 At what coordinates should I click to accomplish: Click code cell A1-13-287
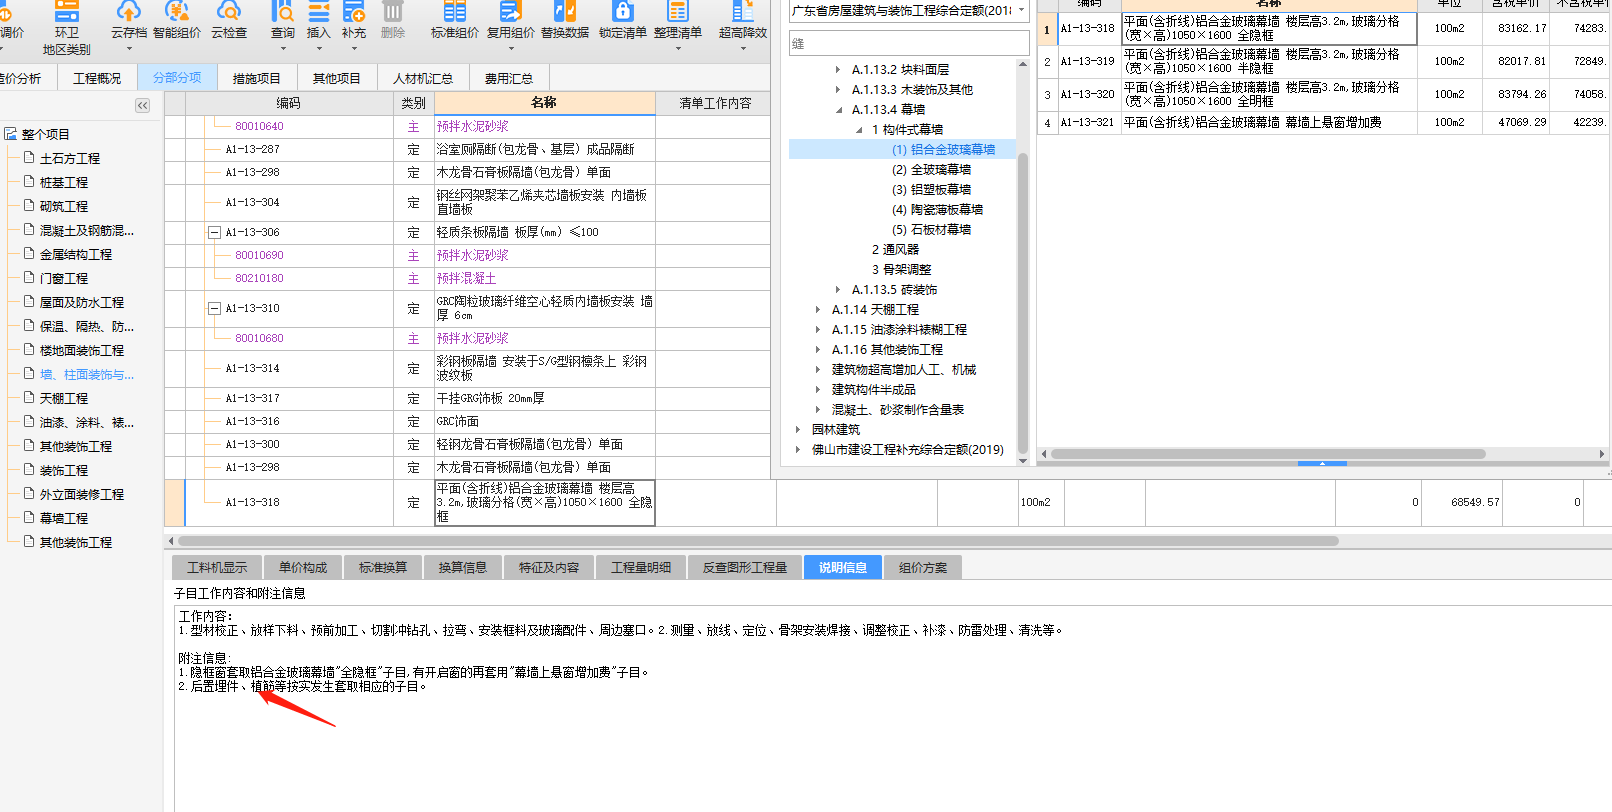pyautogui.click(x=253, y=149)
